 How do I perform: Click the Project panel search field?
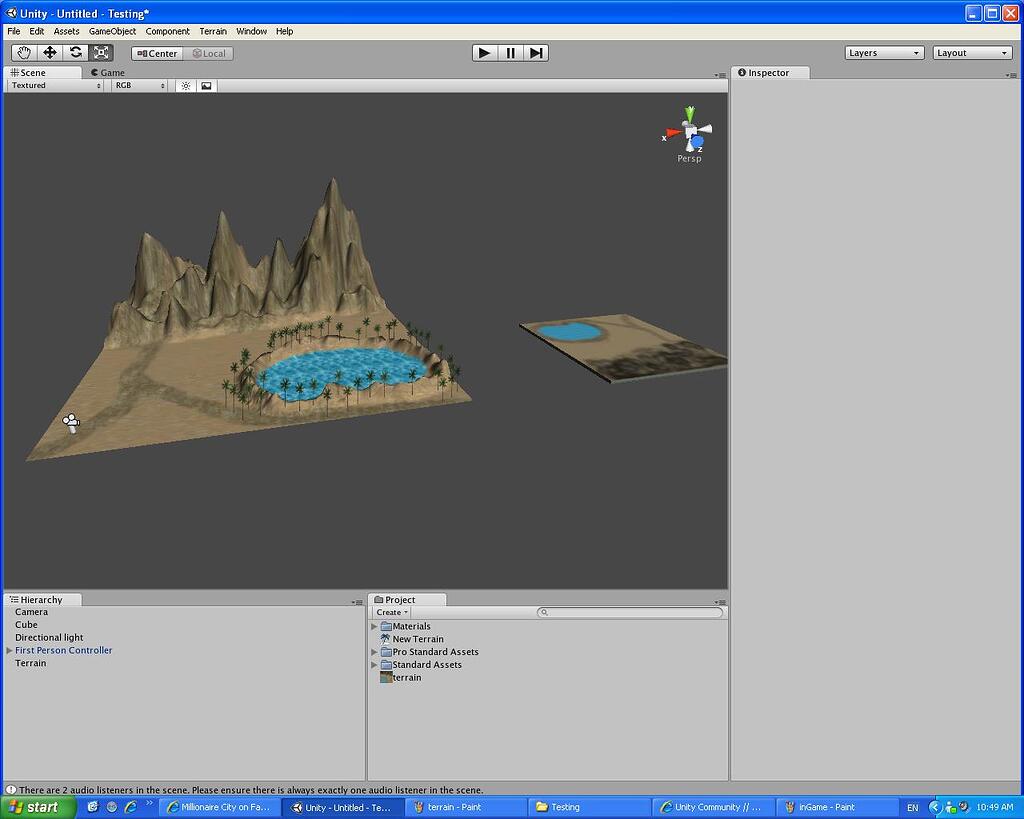630,612
